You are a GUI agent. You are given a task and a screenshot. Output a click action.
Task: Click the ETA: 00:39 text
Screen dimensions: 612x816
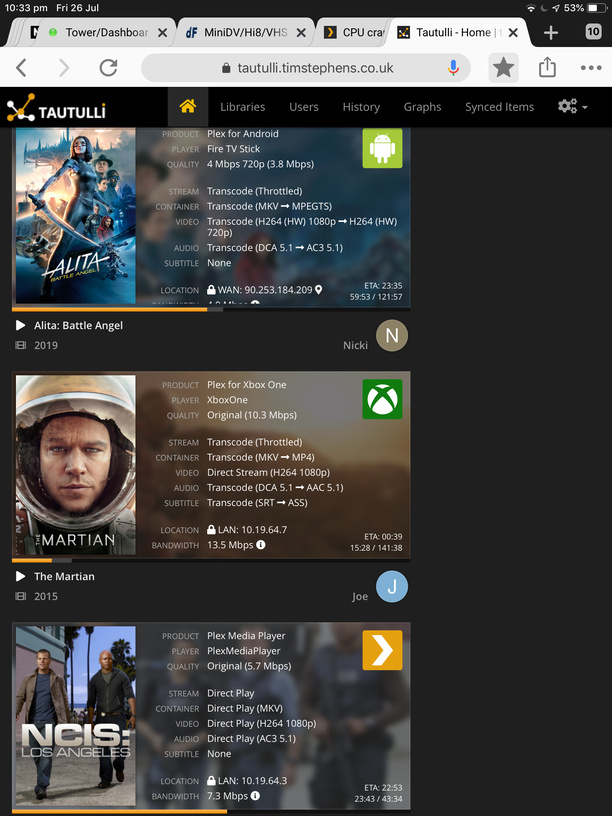point(383,537)
